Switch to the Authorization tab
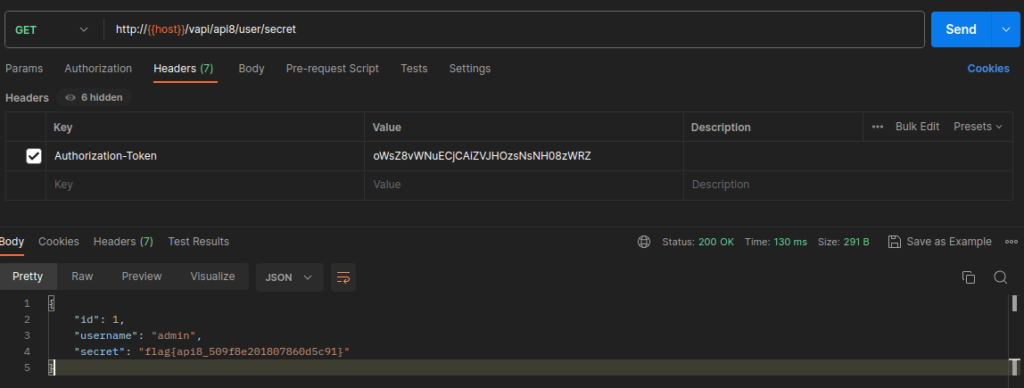The width and height of the screenshot is (1024, 388). [98, 69]
